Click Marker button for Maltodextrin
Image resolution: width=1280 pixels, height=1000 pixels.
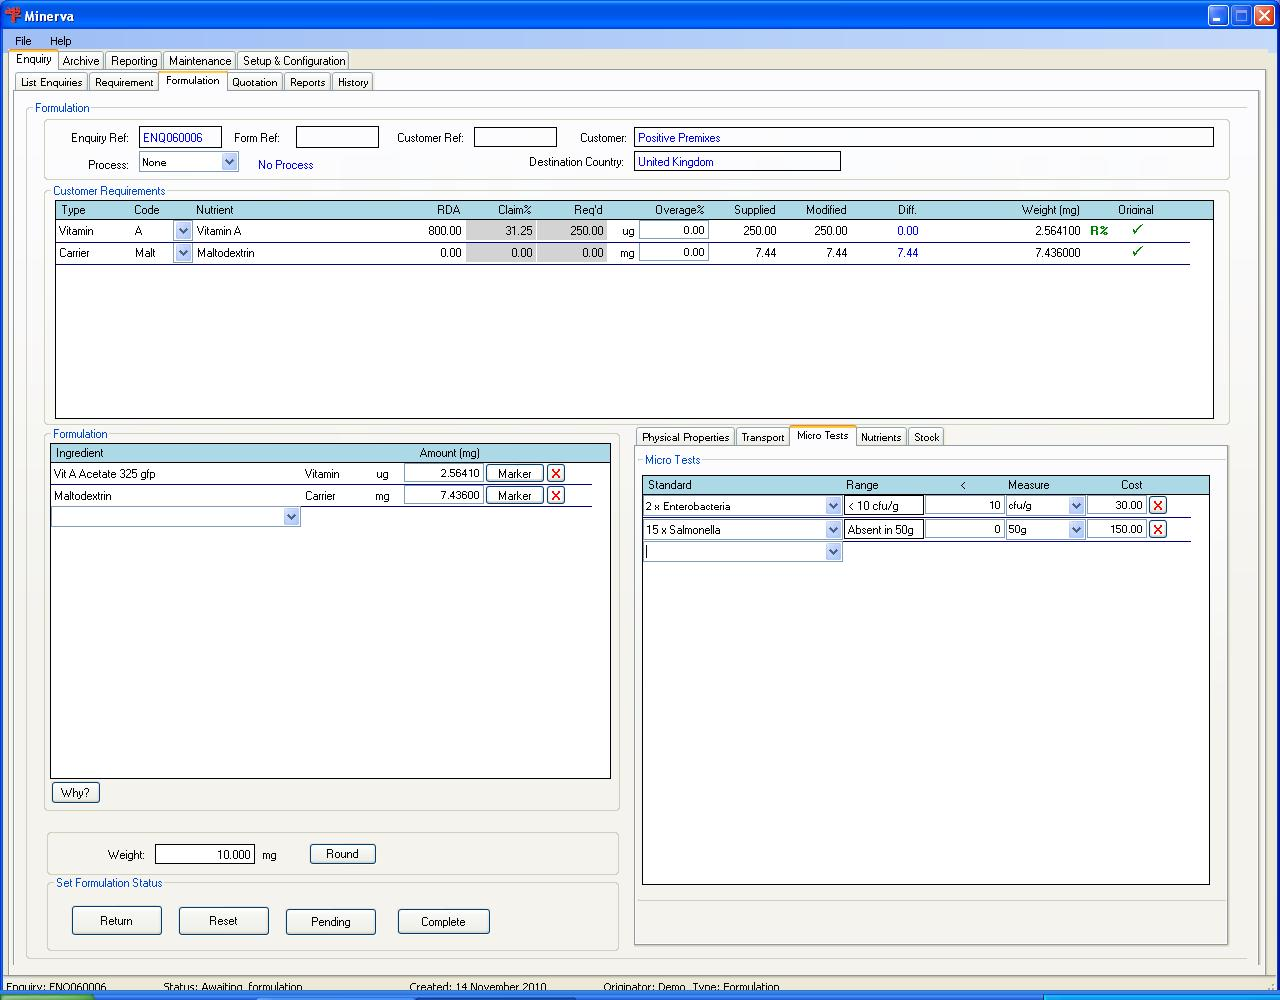(x=515, y=495)
